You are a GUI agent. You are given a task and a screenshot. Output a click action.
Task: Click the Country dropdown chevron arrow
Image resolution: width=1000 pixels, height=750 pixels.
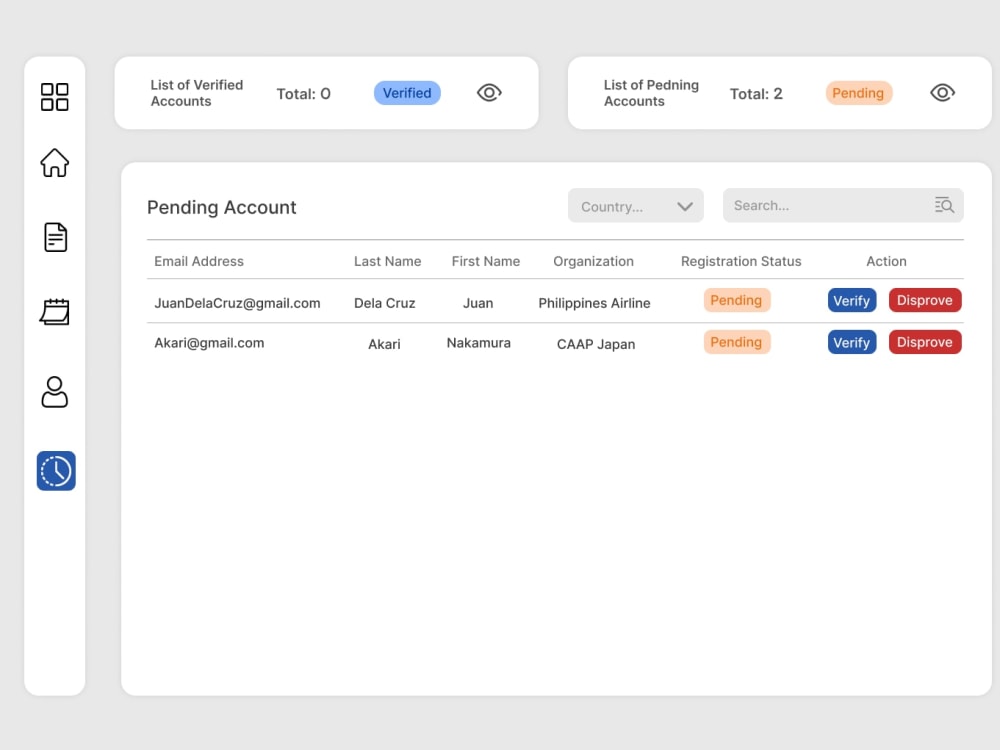click(685, 207)
